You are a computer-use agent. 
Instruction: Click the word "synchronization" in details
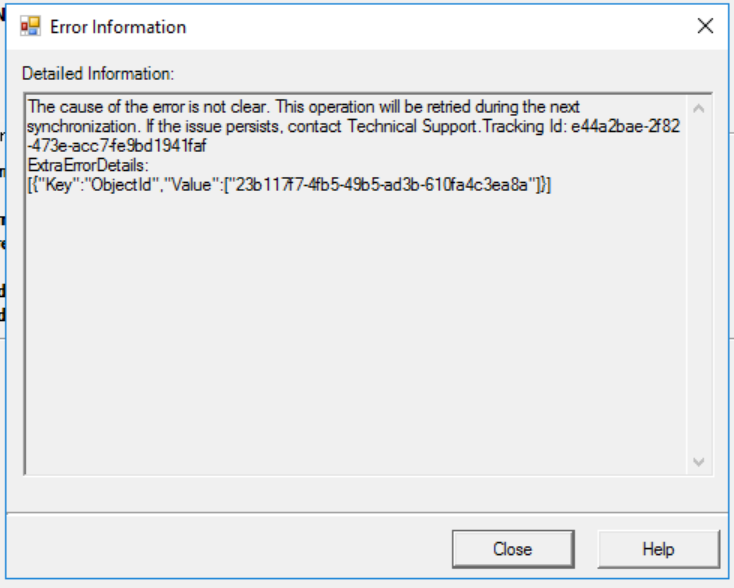coord(82,126)
